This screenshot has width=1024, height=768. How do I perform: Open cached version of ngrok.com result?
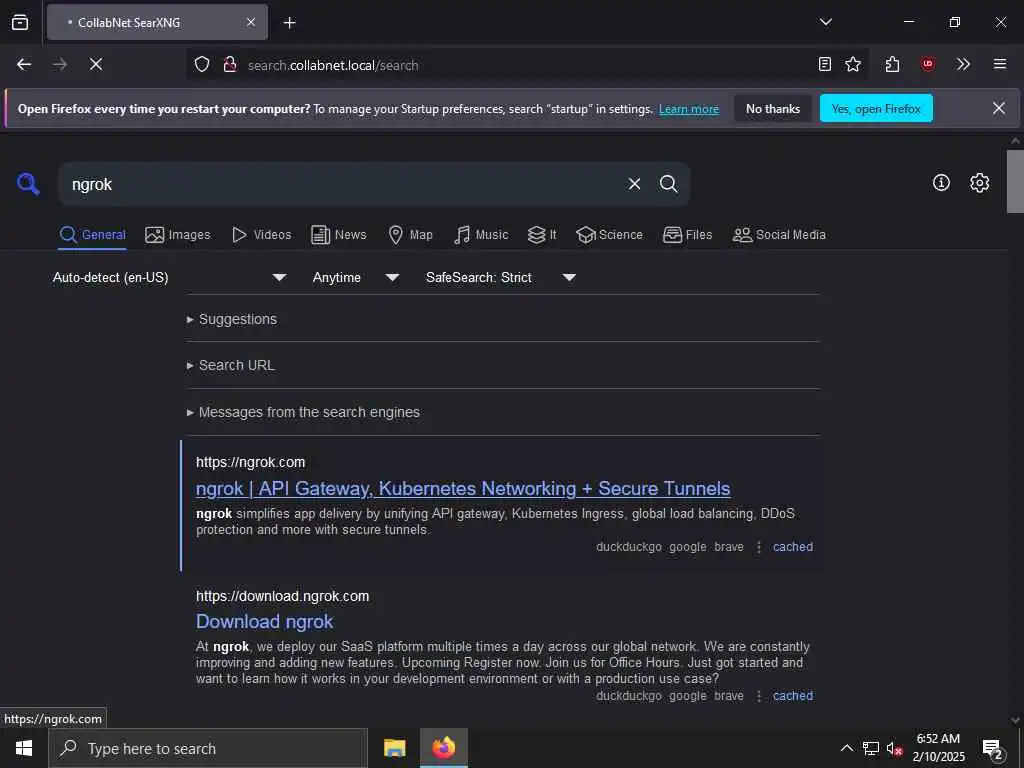tap(793, 547)
